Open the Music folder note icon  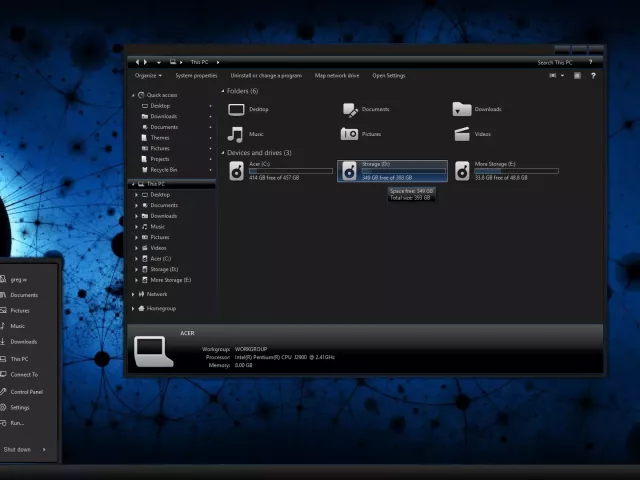[x=236, y=134]
